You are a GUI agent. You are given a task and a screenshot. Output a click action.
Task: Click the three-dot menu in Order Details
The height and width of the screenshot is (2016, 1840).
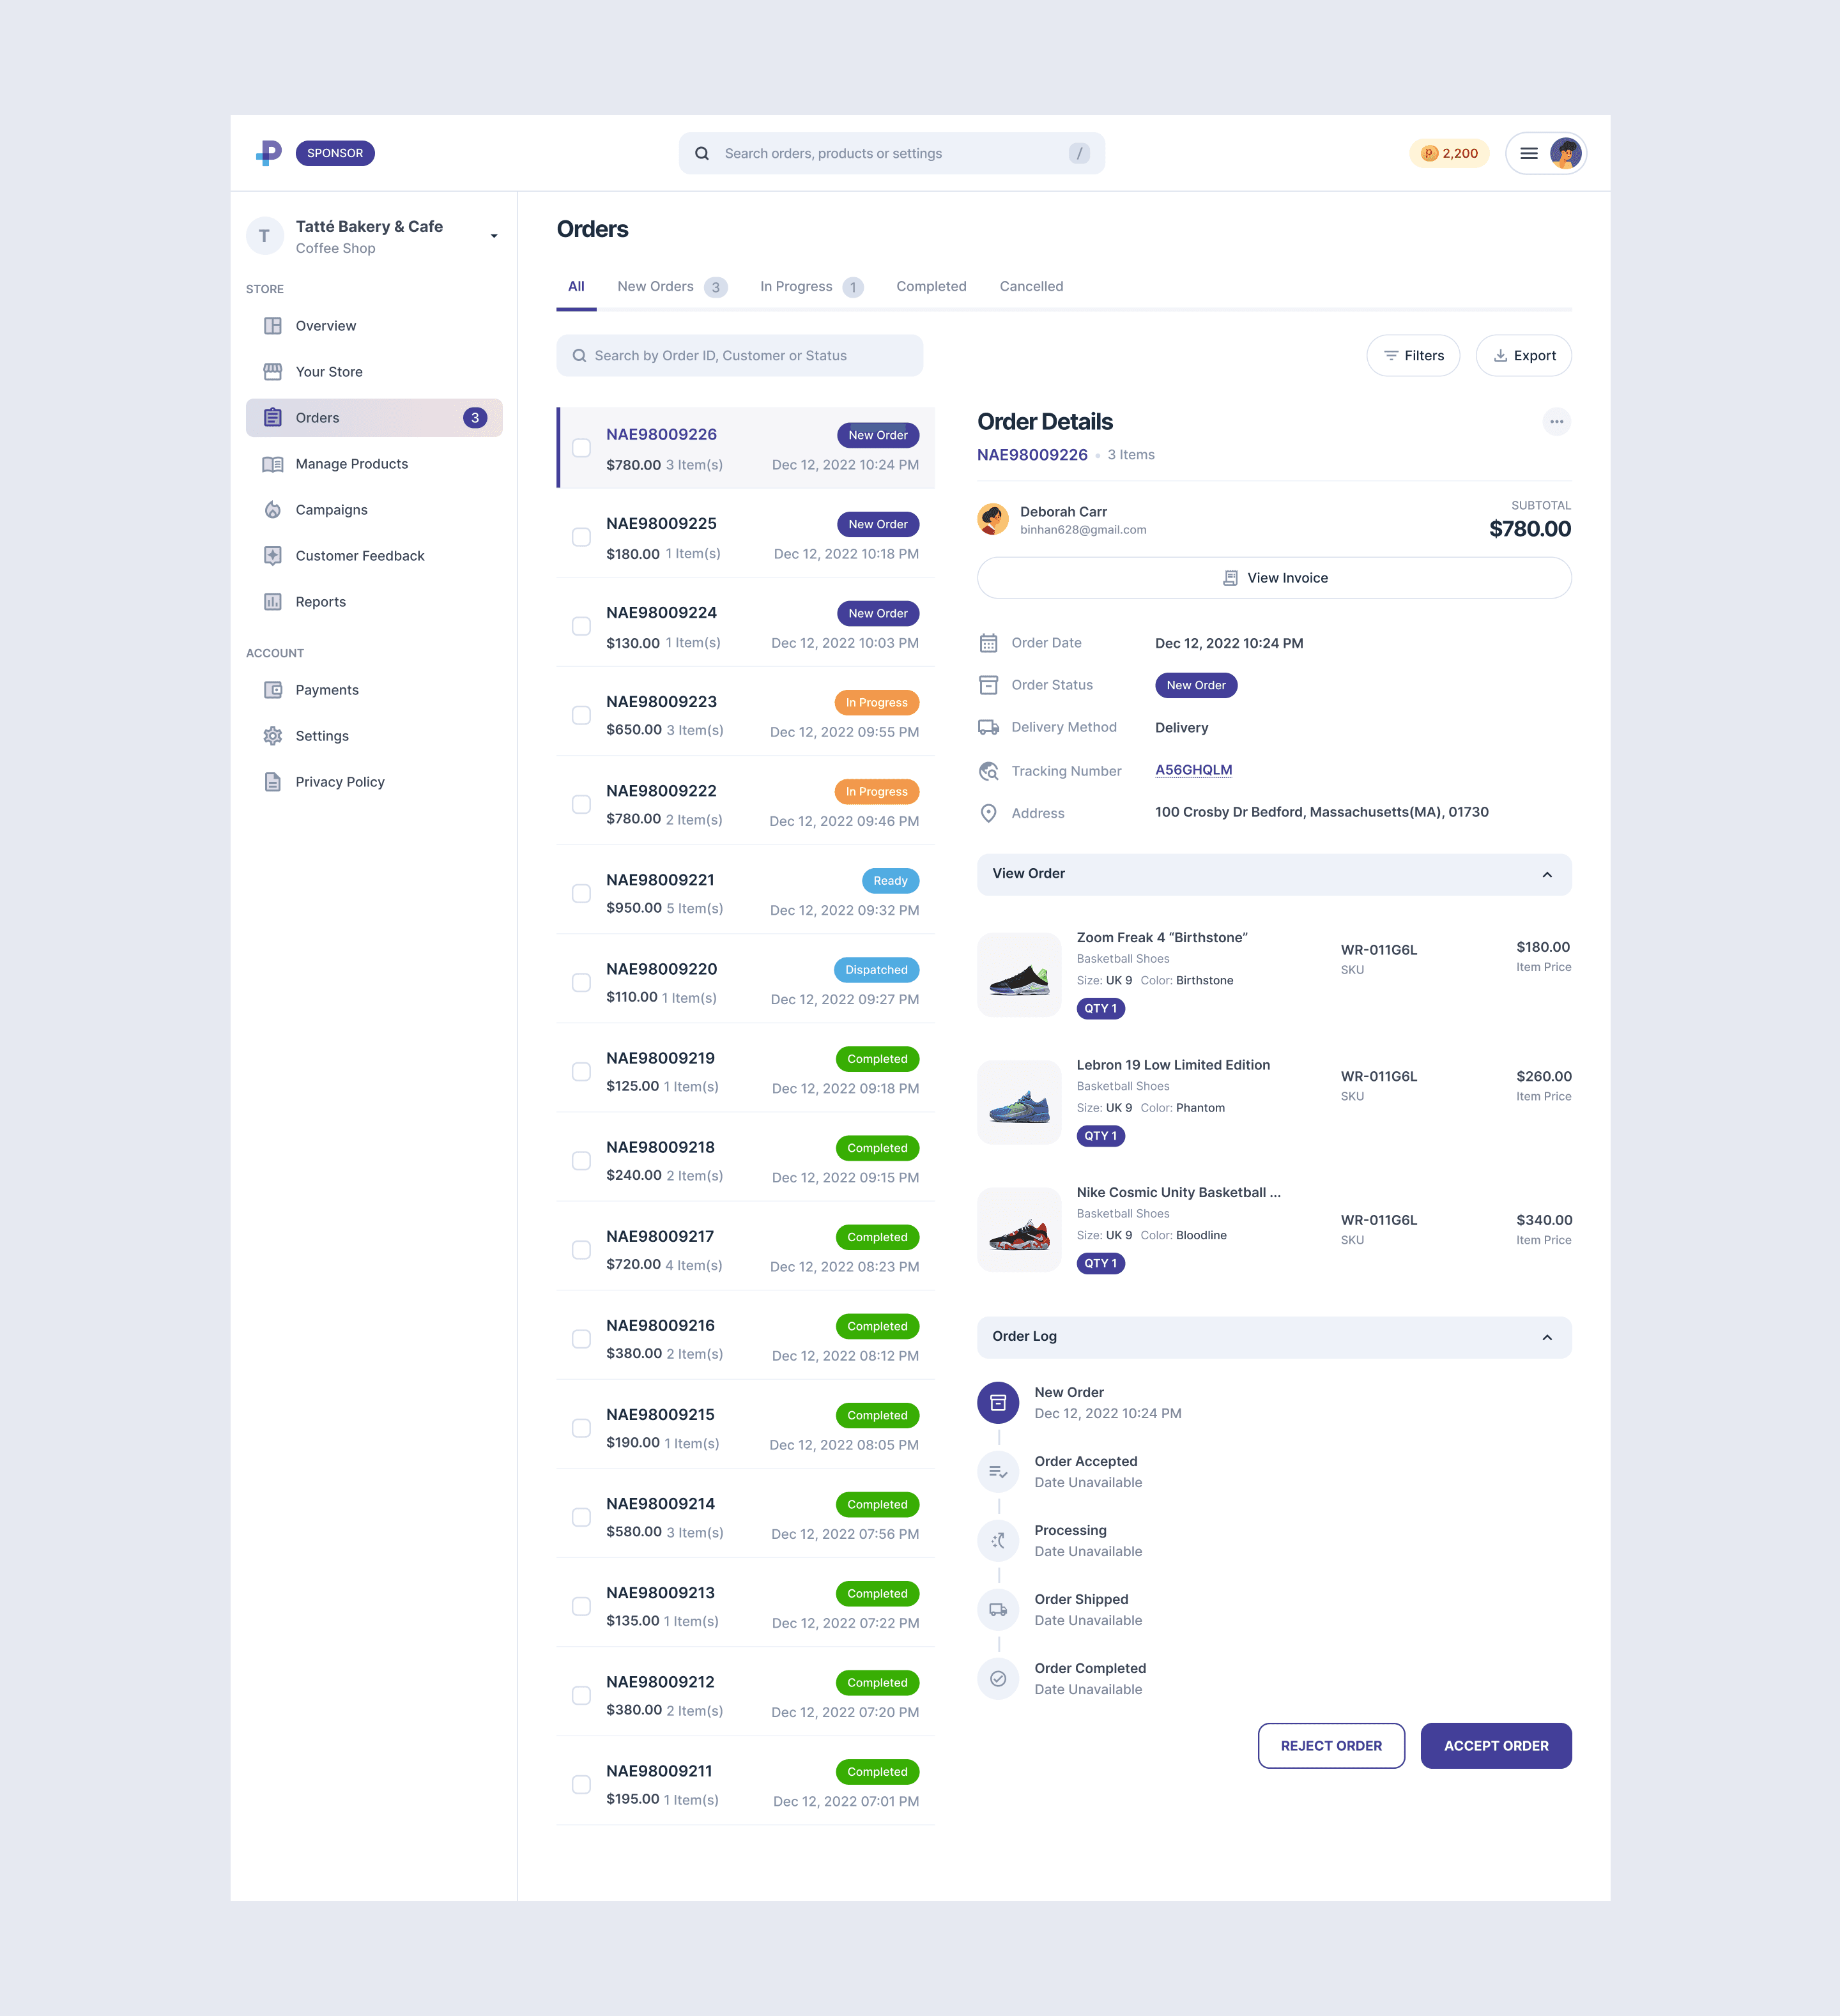point(1556,422)
